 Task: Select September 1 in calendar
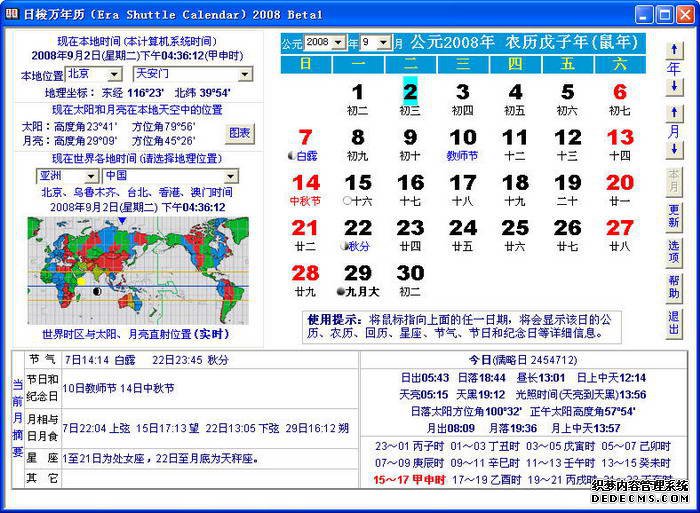pyautogui.click(x=358, y=100)
